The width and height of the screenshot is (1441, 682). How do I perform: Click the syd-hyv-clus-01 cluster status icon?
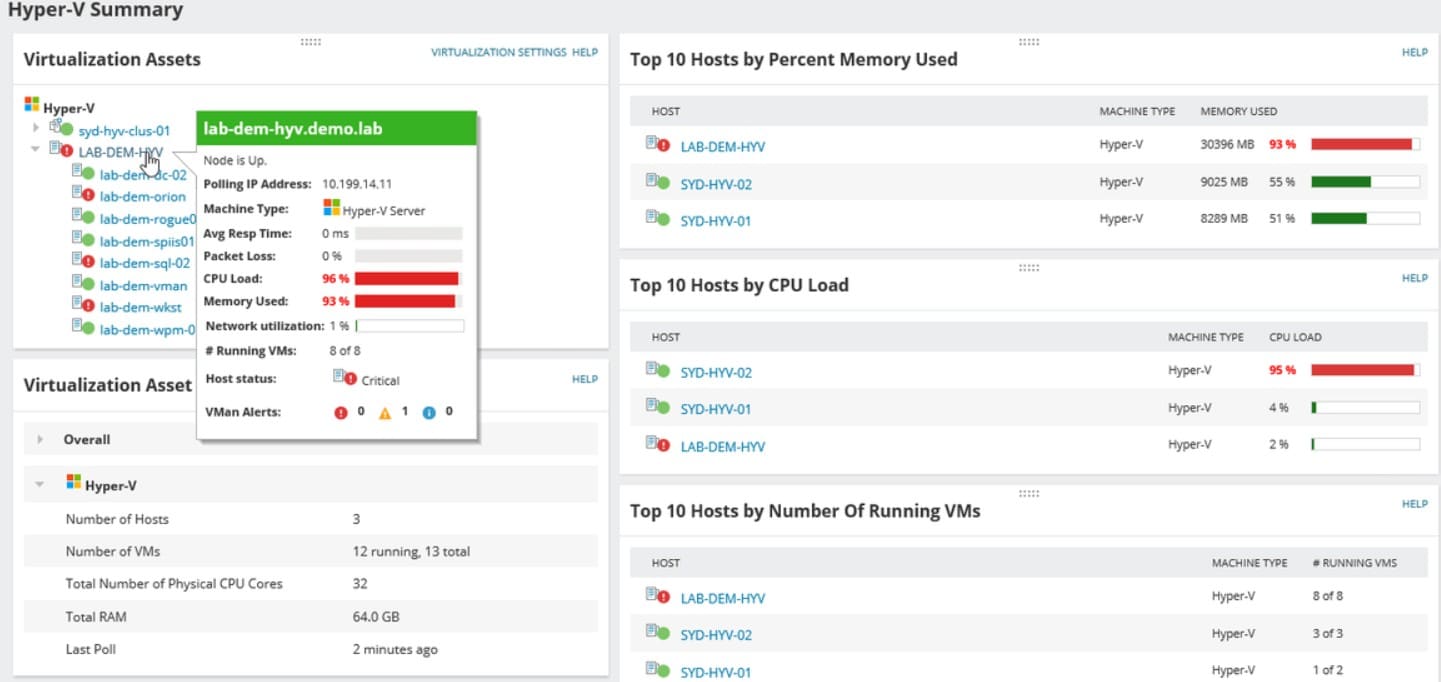(x=61, y=127)
